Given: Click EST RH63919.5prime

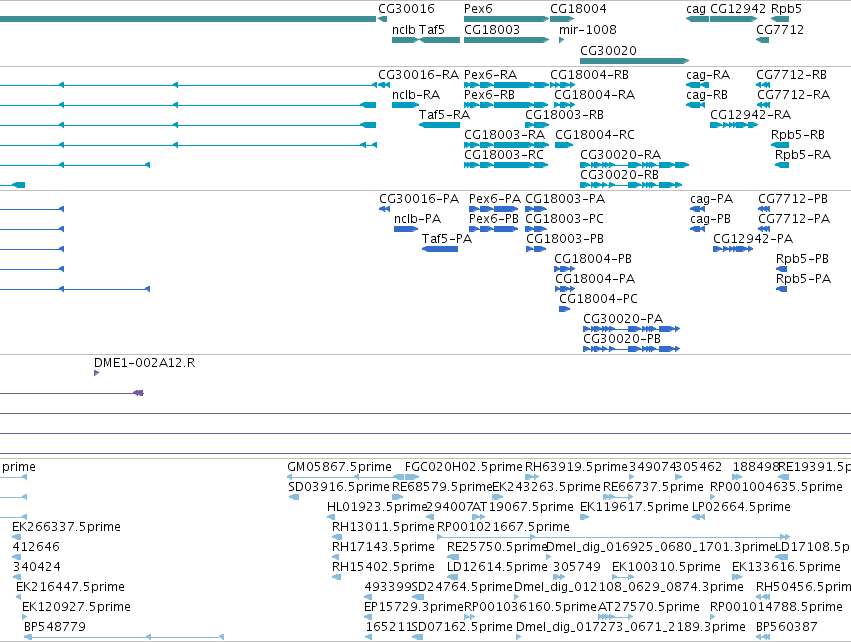Looking at the screenshot, I should coord(532,477).
